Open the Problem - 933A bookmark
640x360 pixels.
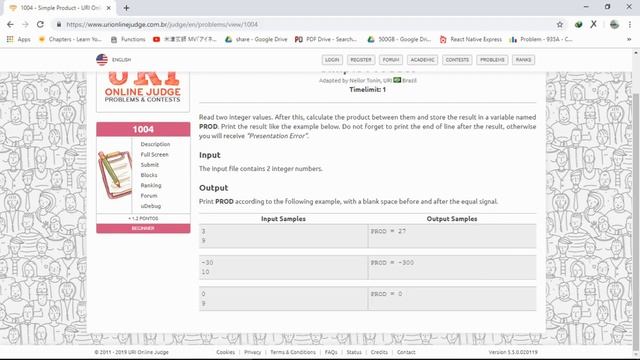[541, 39]
